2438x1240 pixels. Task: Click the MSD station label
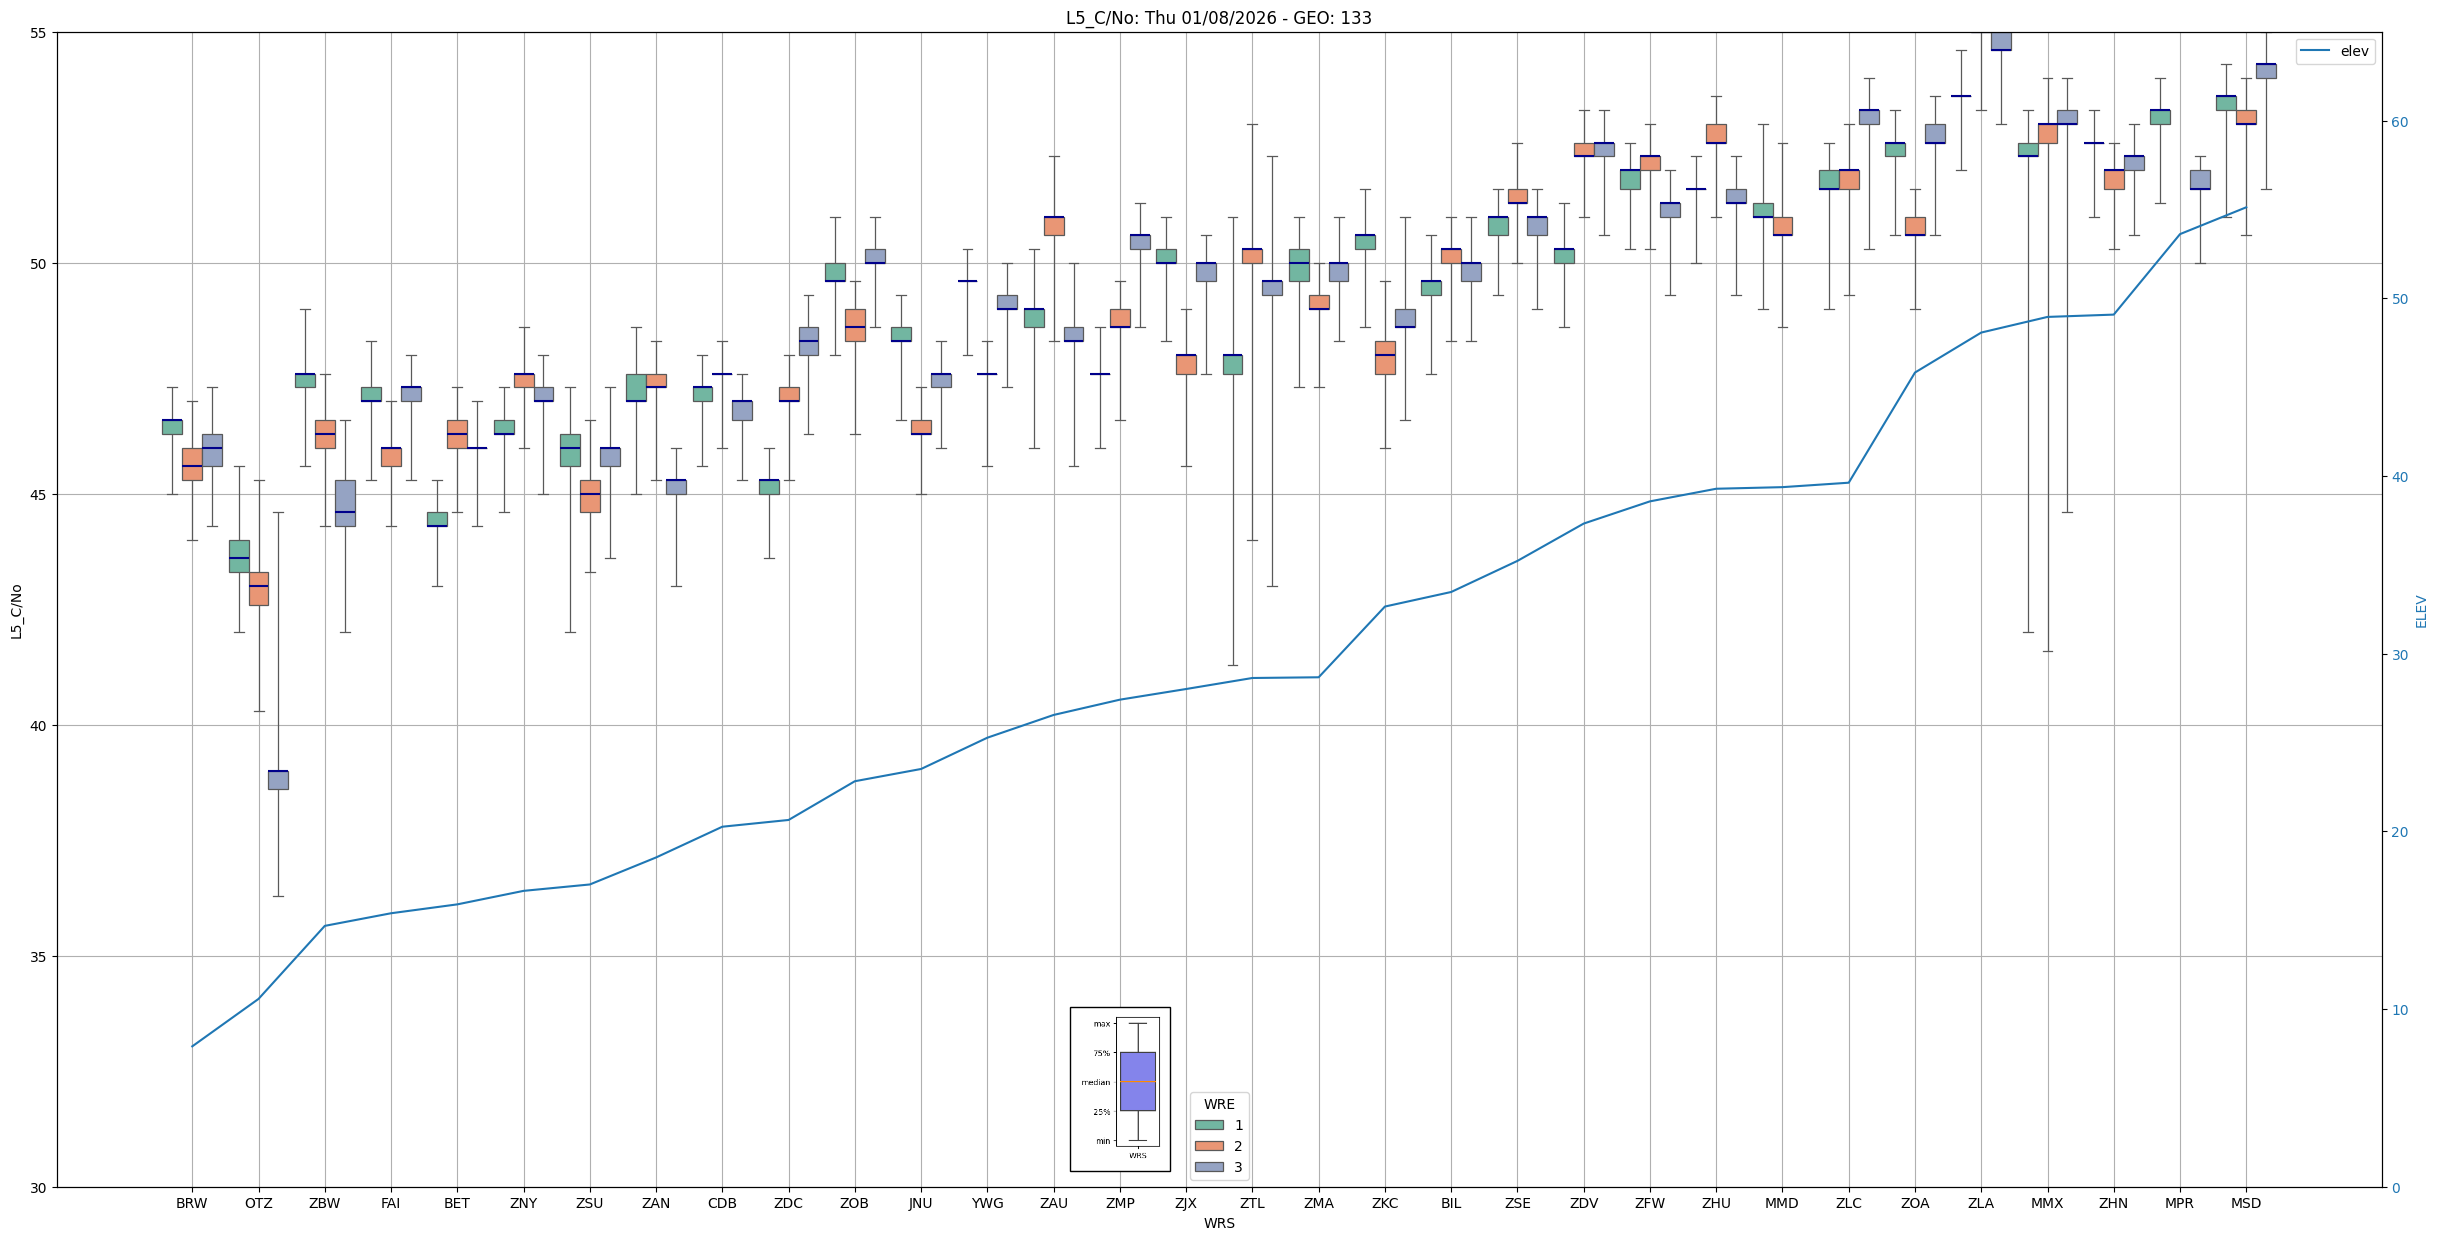[2245, 1203]
